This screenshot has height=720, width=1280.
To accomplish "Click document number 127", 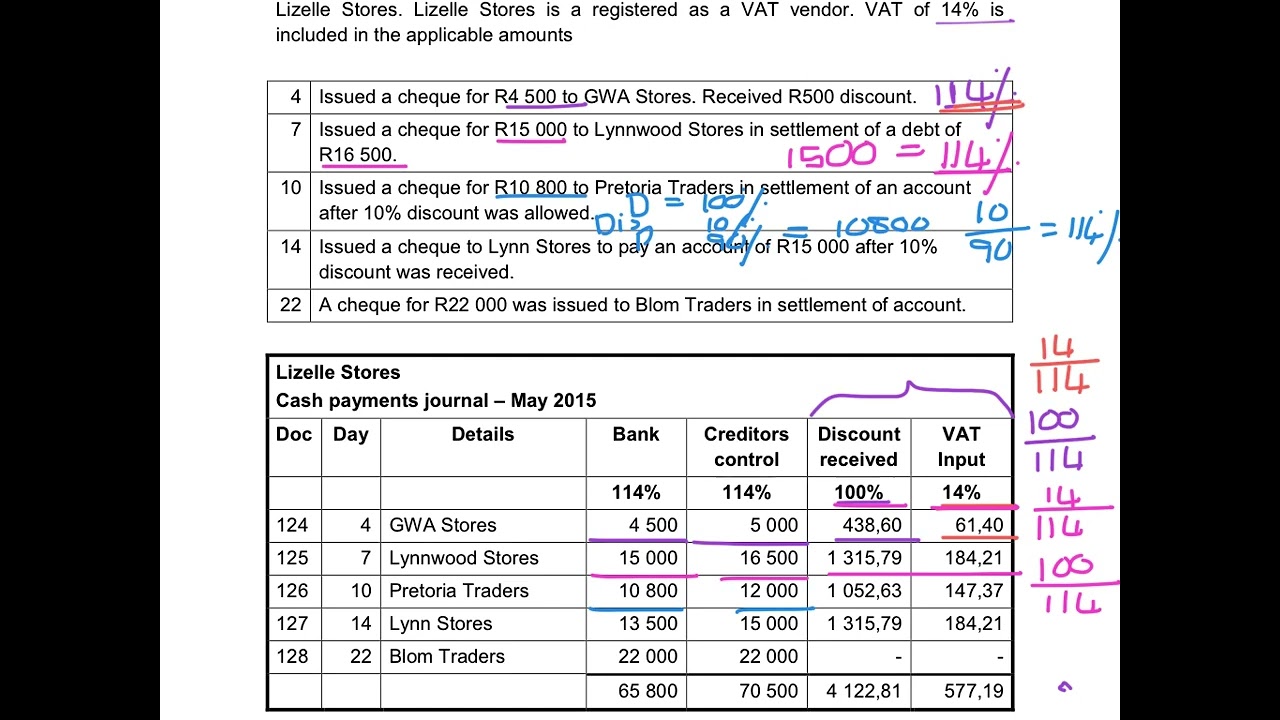I will click(x=292, y=623).
